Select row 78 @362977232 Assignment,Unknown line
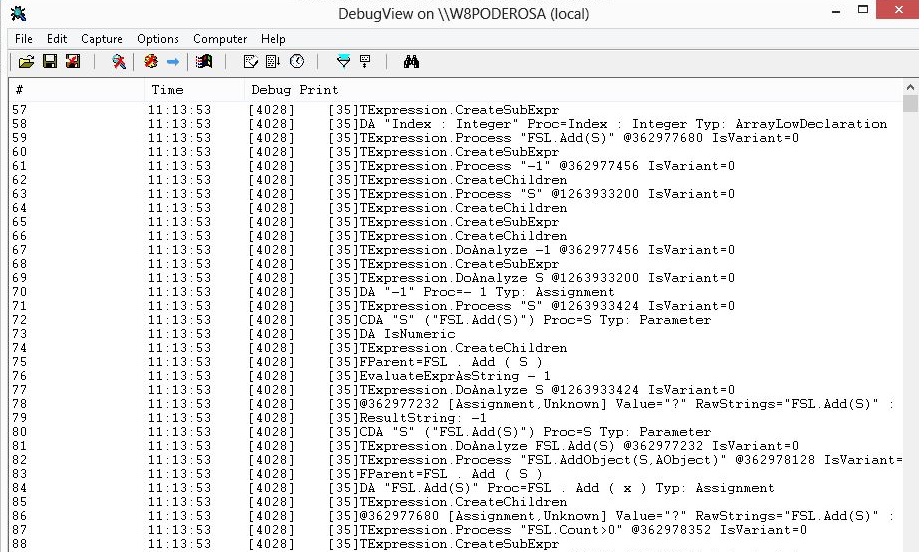 tap(456, 404)
